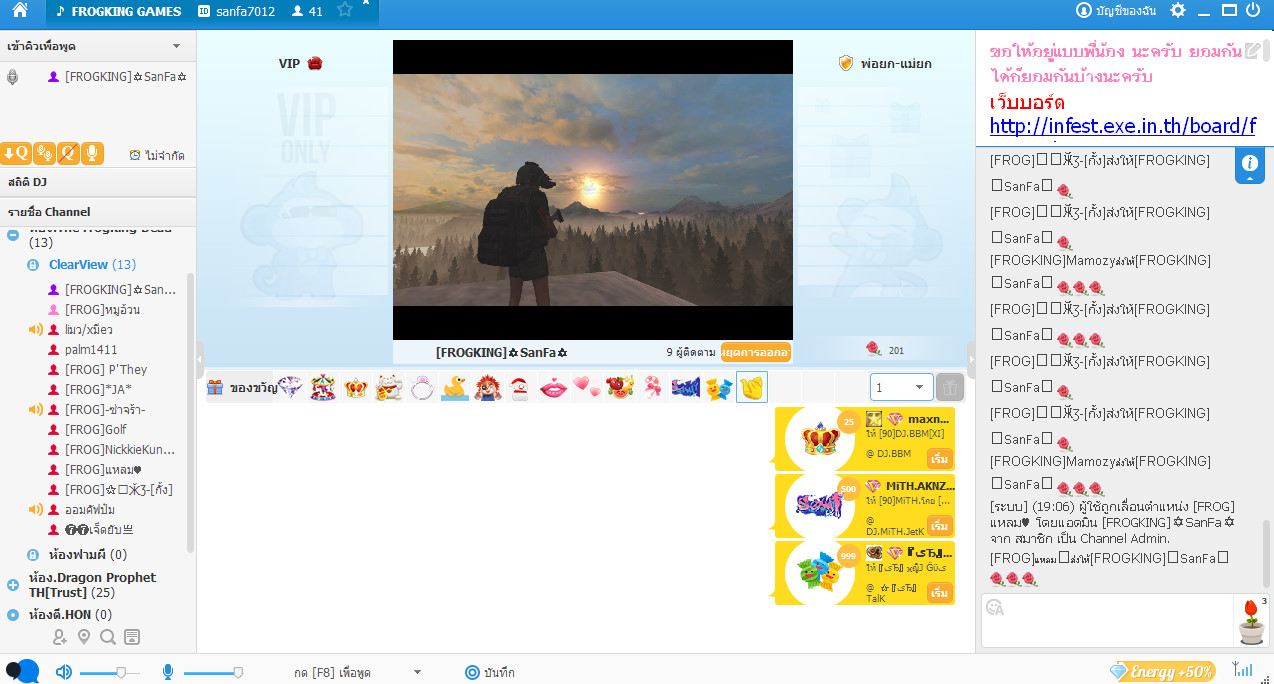Screen dimensions: 1274x684
Task: Select user [FROG]หมูอ้วน in channel list
Action: 102,309
